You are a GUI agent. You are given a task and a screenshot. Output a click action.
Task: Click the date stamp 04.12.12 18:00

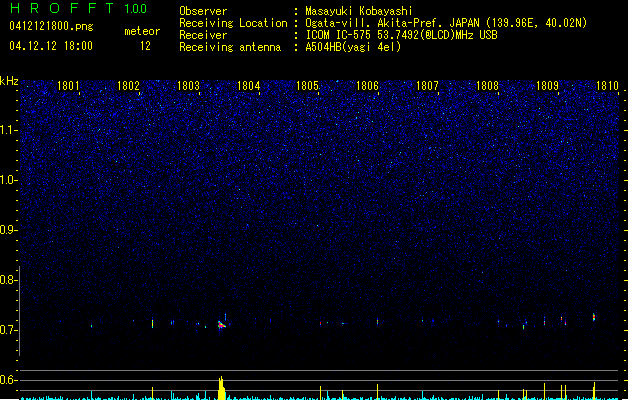click(51, 46)
